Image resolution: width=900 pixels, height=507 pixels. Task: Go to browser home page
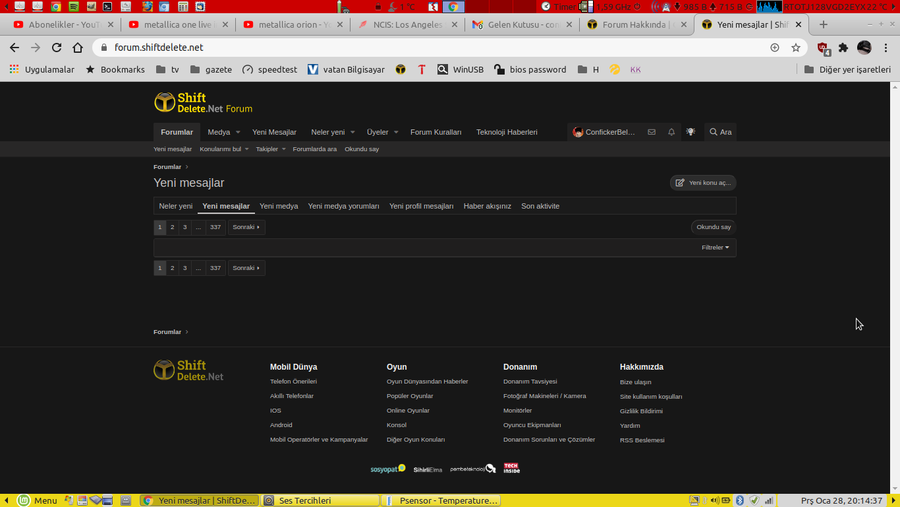[x=78, y=47]
